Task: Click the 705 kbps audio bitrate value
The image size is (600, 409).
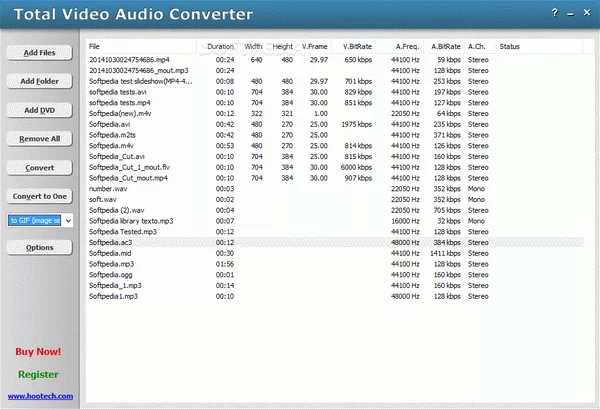Action: (447, 210)
